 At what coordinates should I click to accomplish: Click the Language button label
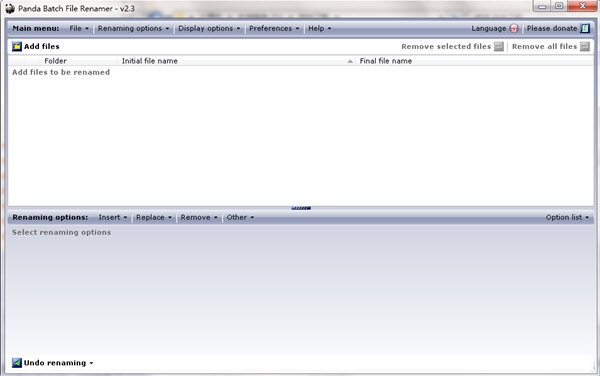[x=488, y=28]
